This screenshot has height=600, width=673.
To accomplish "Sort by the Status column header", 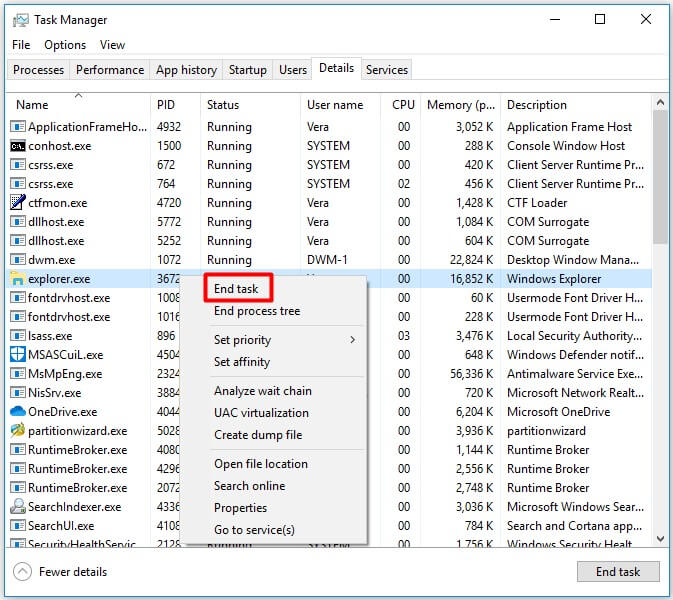I will pos(251,105).
